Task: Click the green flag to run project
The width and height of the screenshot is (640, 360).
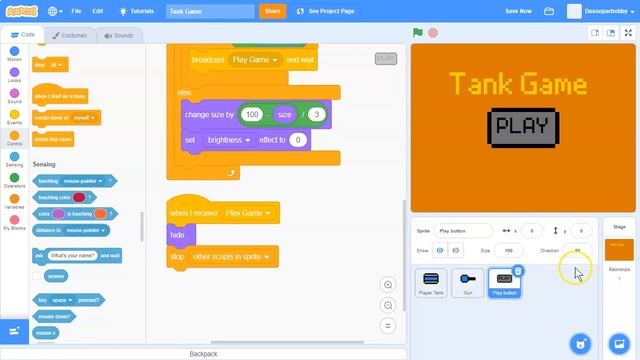Action: (418, 33)
